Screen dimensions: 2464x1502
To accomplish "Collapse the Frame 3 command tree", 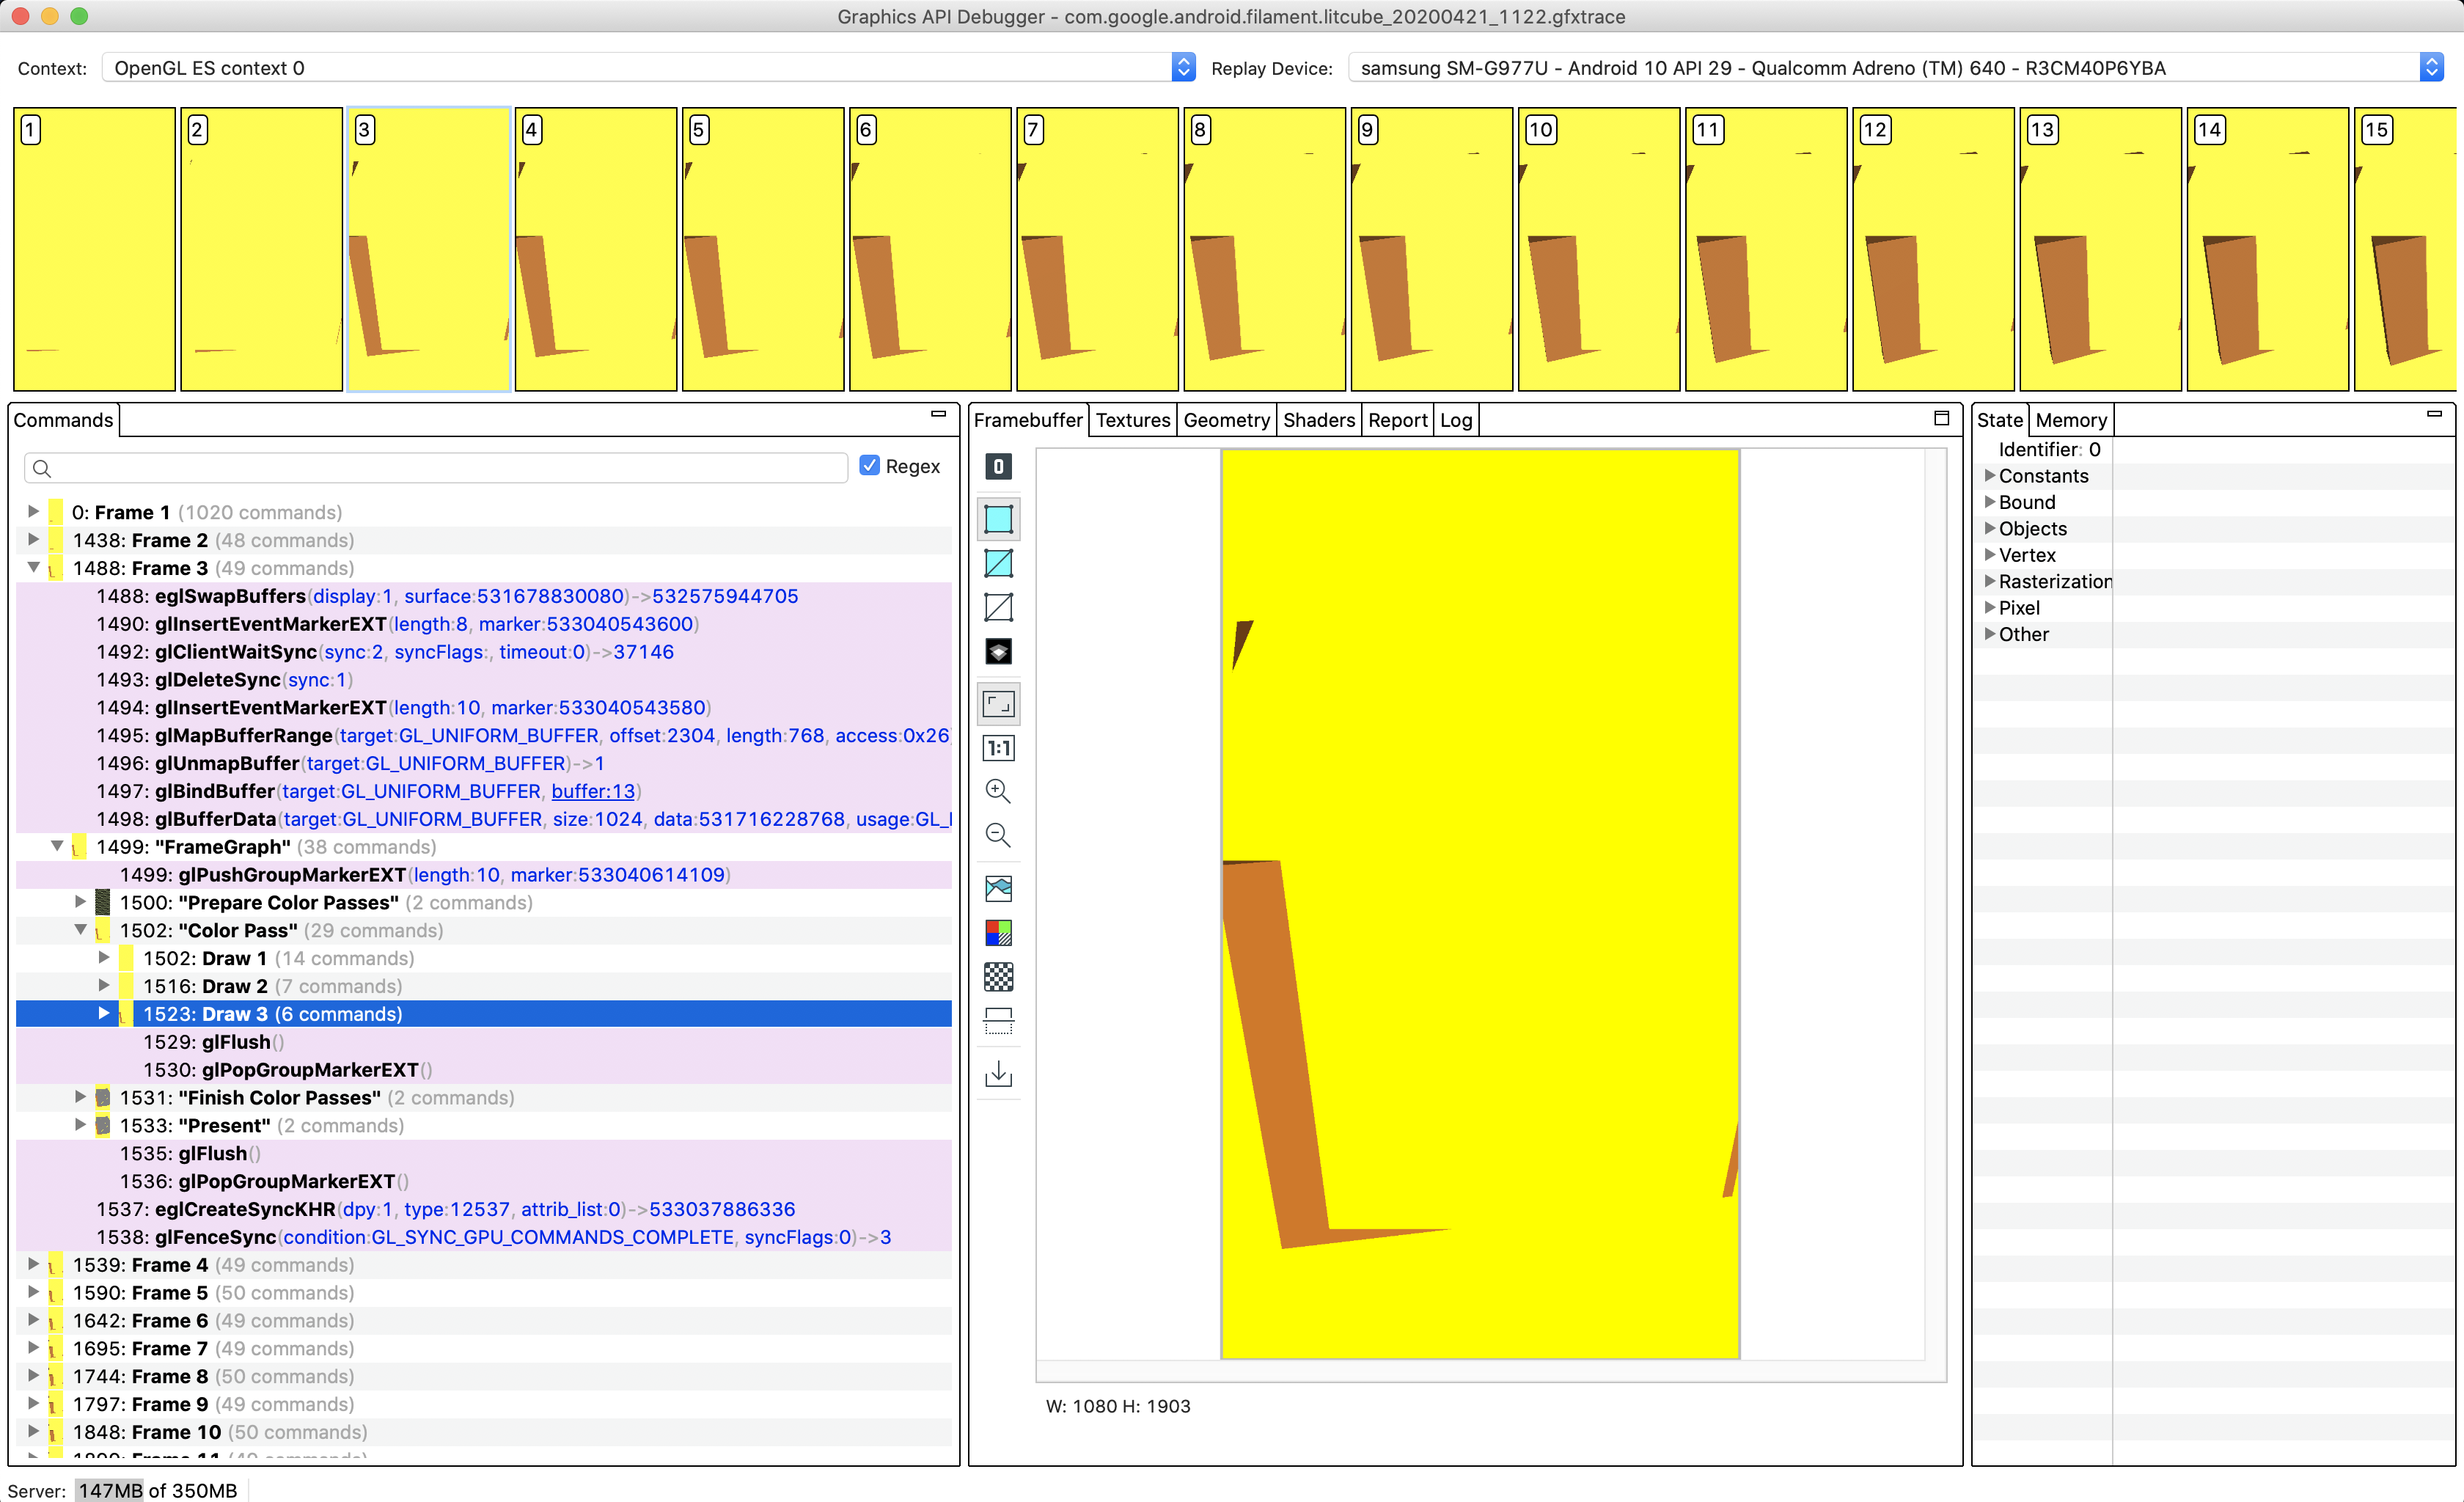I will (x=34, y=567).
